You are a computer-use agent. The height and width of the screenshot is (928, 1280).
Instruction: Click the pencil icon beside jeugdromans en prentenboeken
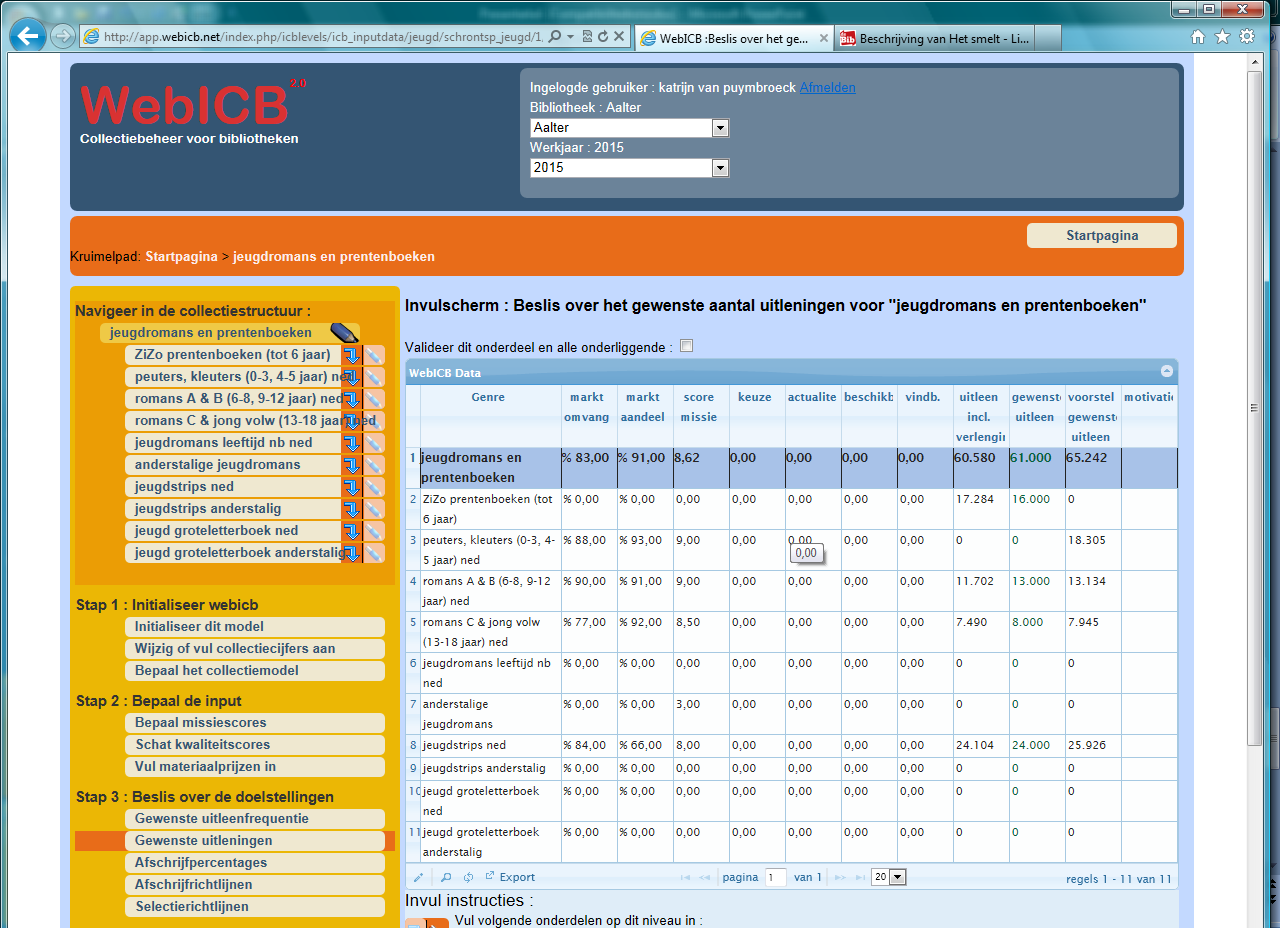(x=343, y=333)
